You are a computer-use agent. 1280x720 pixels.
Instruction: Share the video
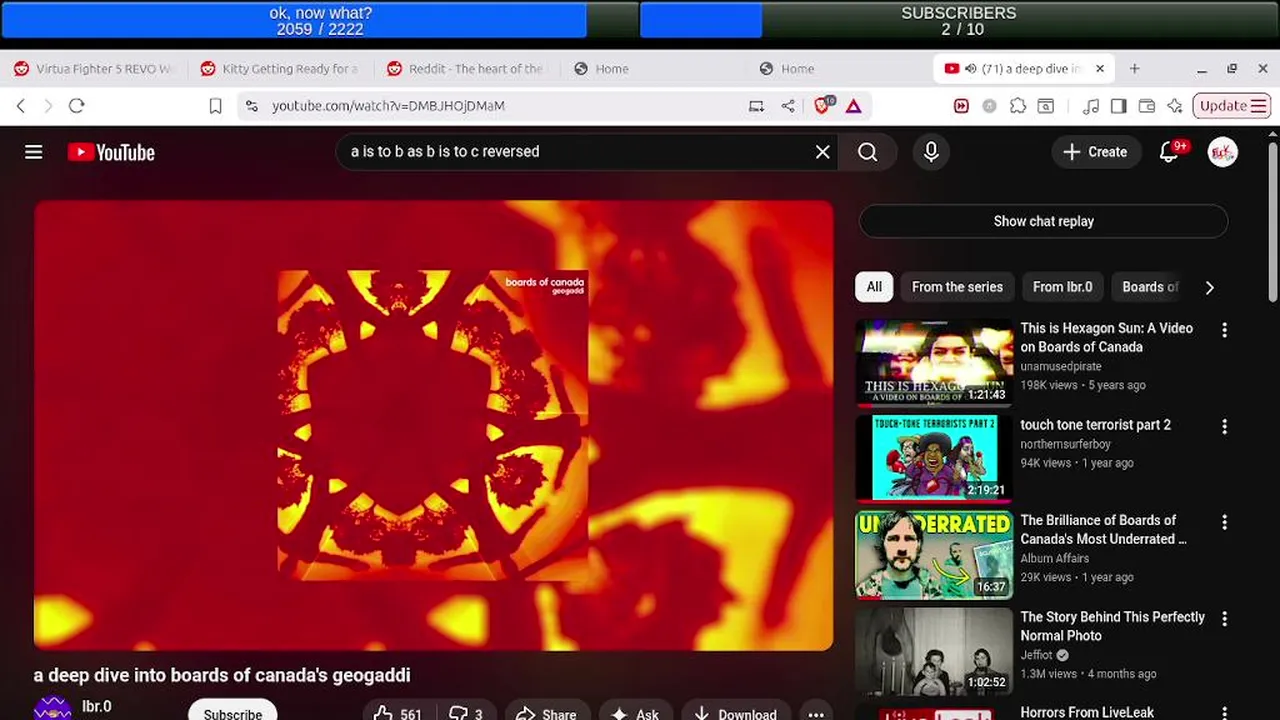coord(546,713)
